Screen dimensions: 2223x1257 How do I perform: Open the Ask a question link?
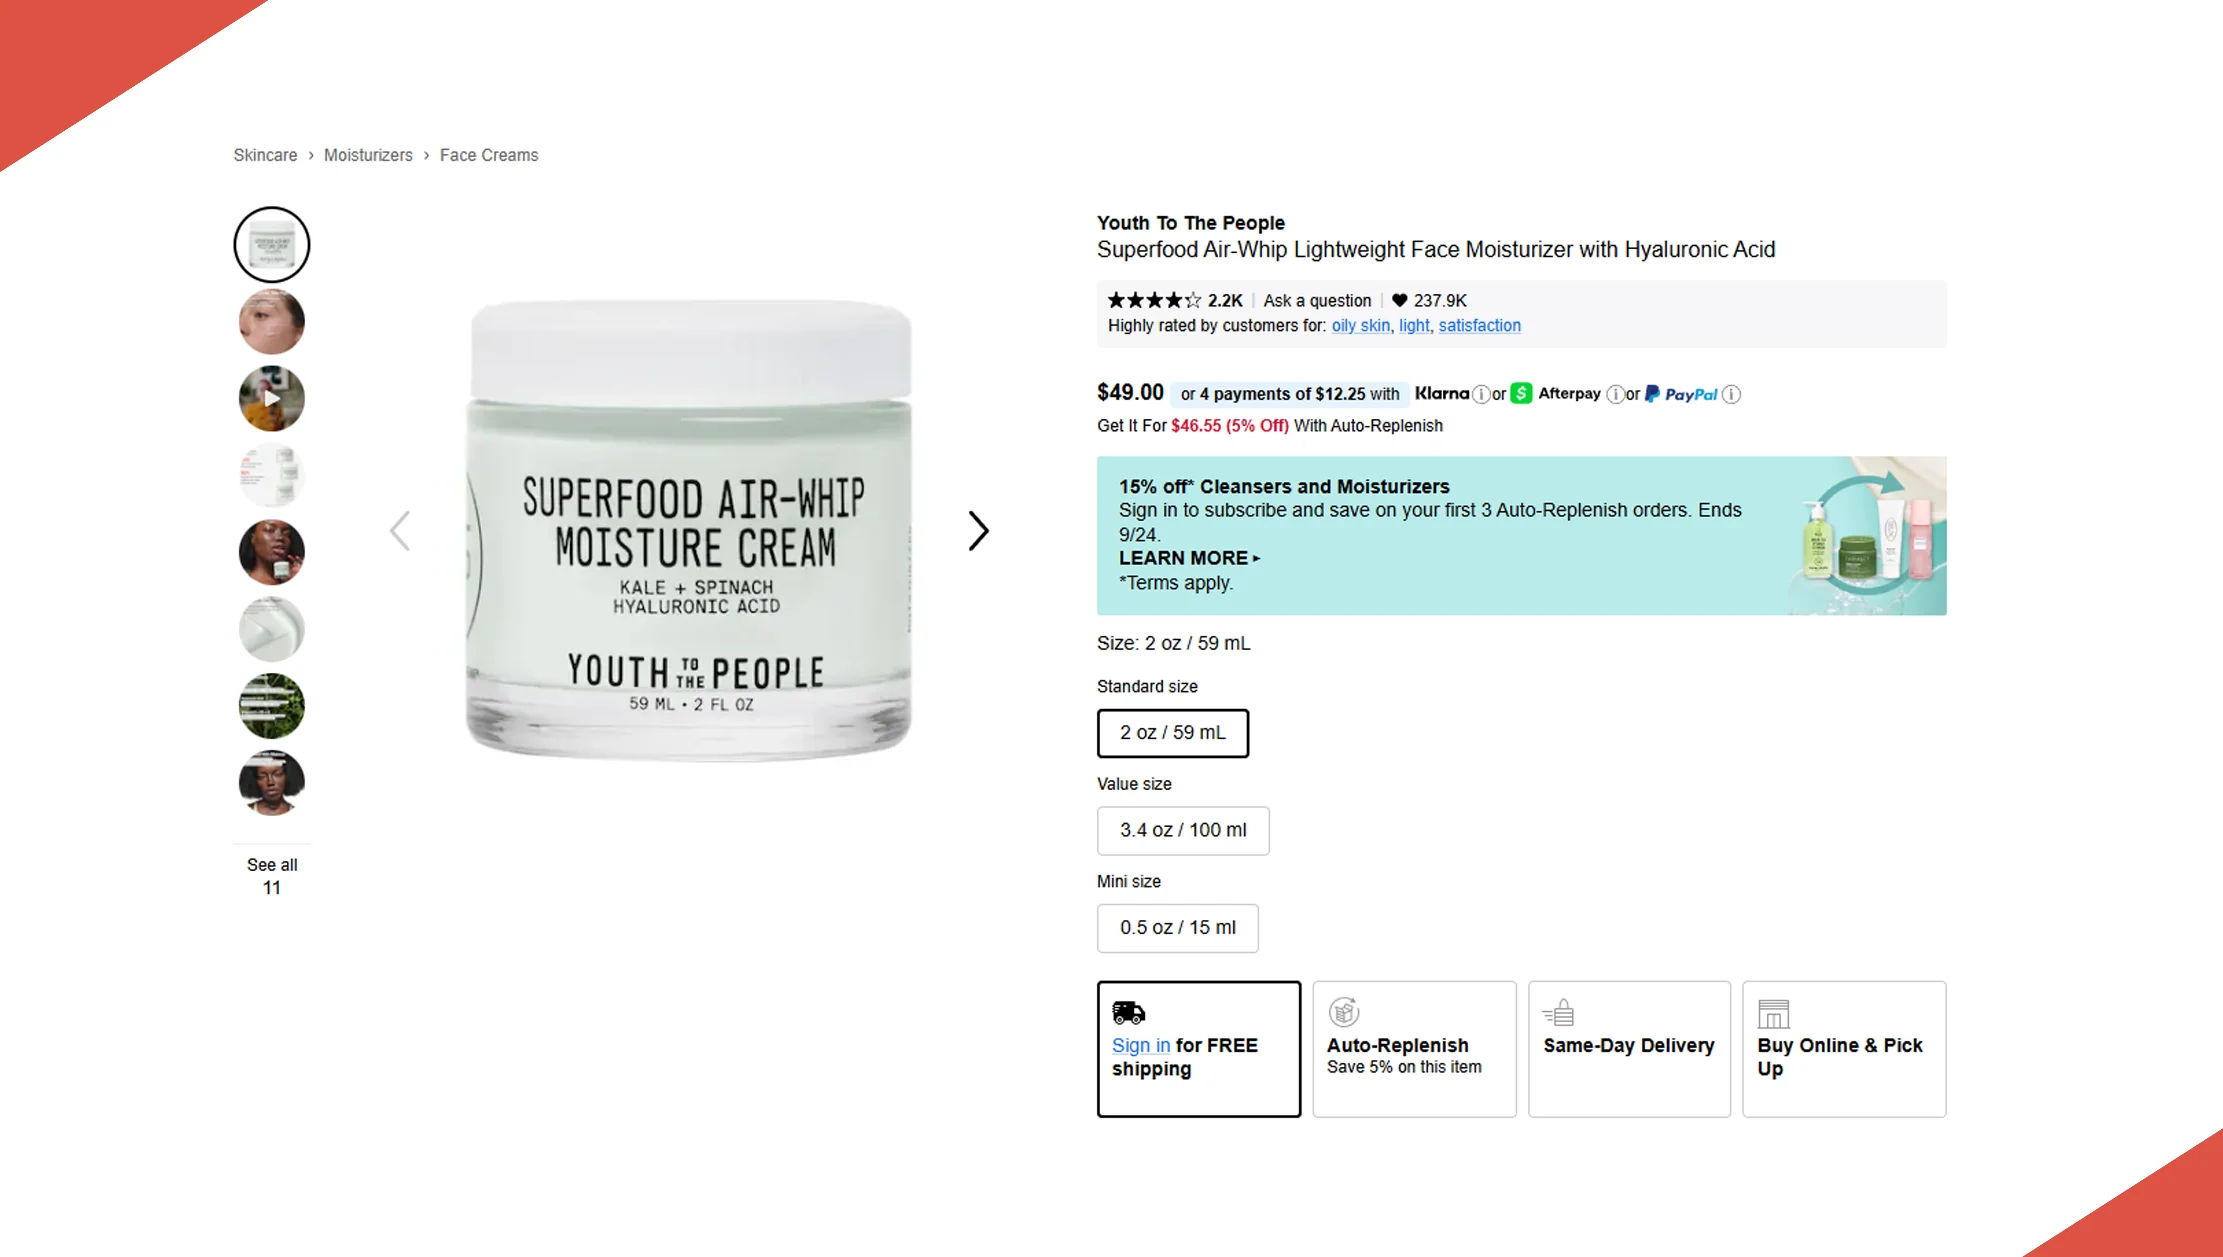pyautogui.click(x=1317, y=300)
